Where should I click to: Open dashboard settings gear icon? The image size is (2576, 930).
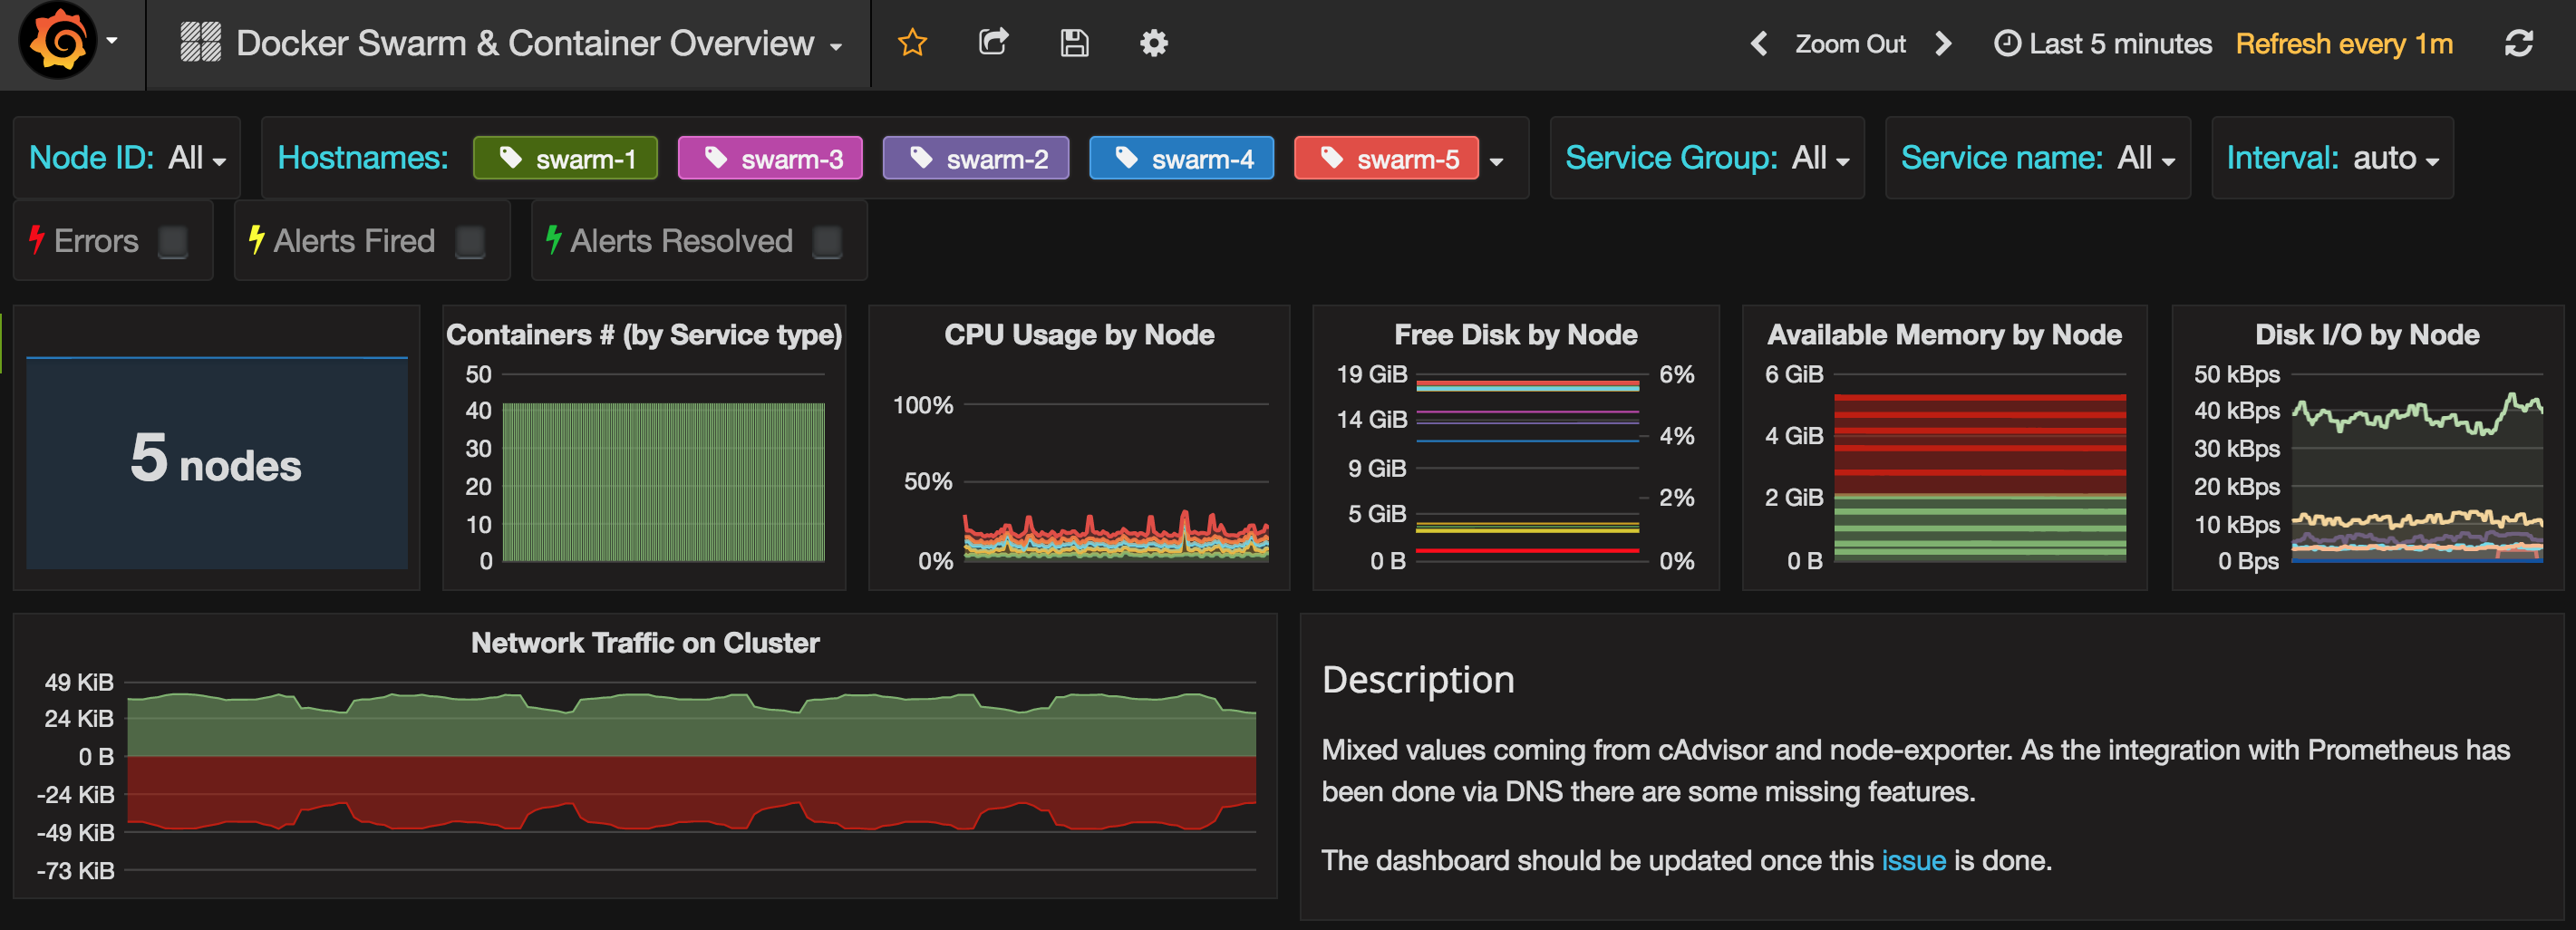(x=1154, y=43)
